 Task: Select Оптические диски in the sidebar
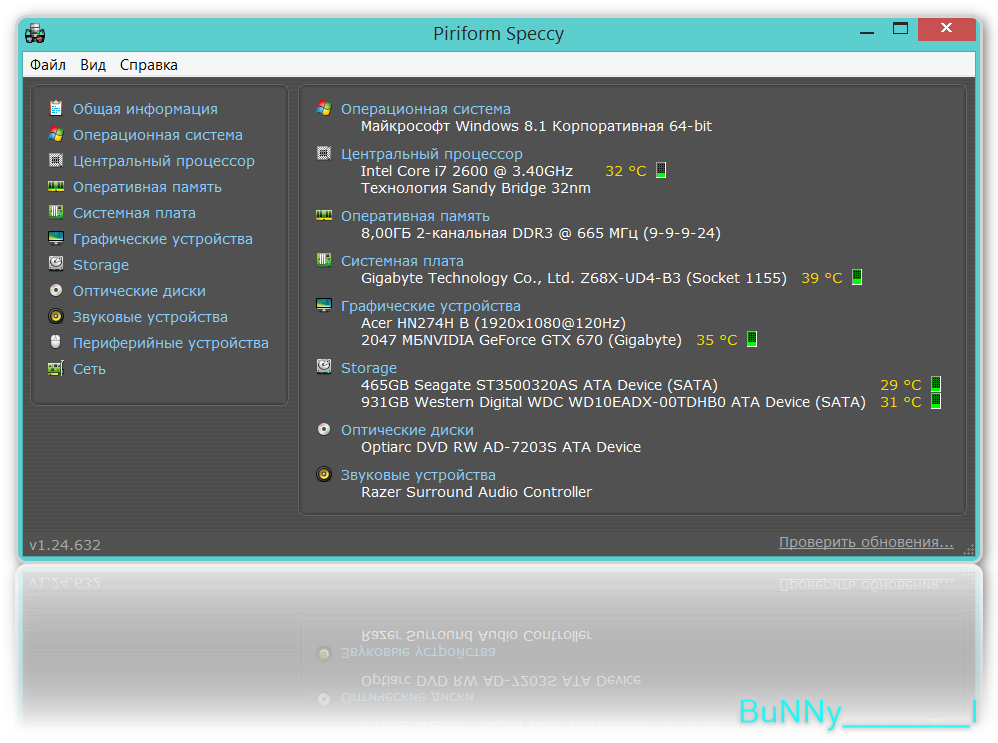[139, 291]
